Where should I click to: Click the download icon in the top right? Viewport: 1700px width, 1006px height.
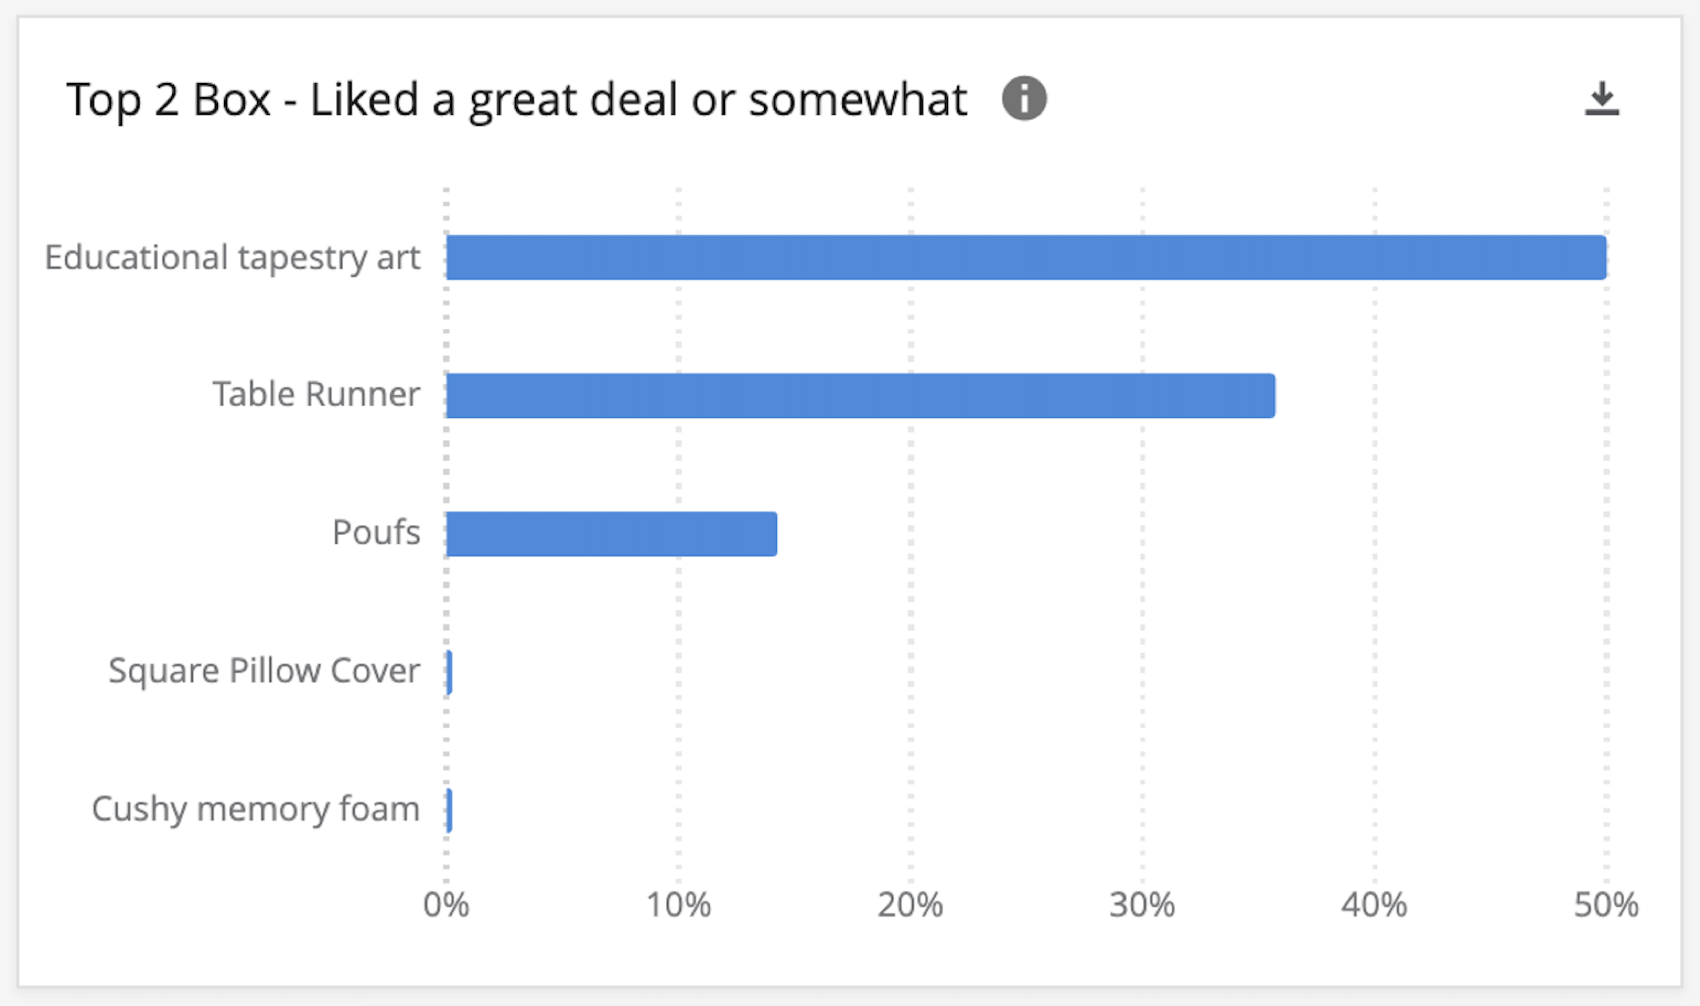click(1603, 98)
